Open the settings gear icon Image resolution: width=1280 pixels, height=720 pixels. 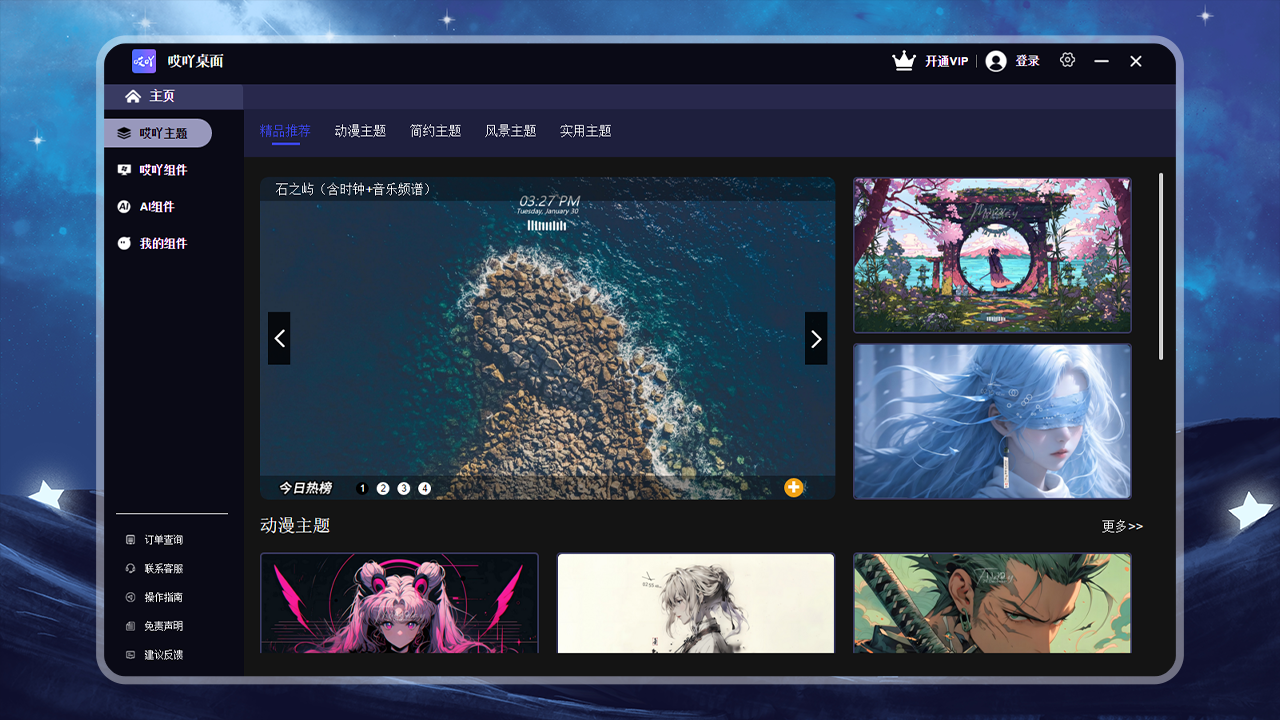(1067, 60)
